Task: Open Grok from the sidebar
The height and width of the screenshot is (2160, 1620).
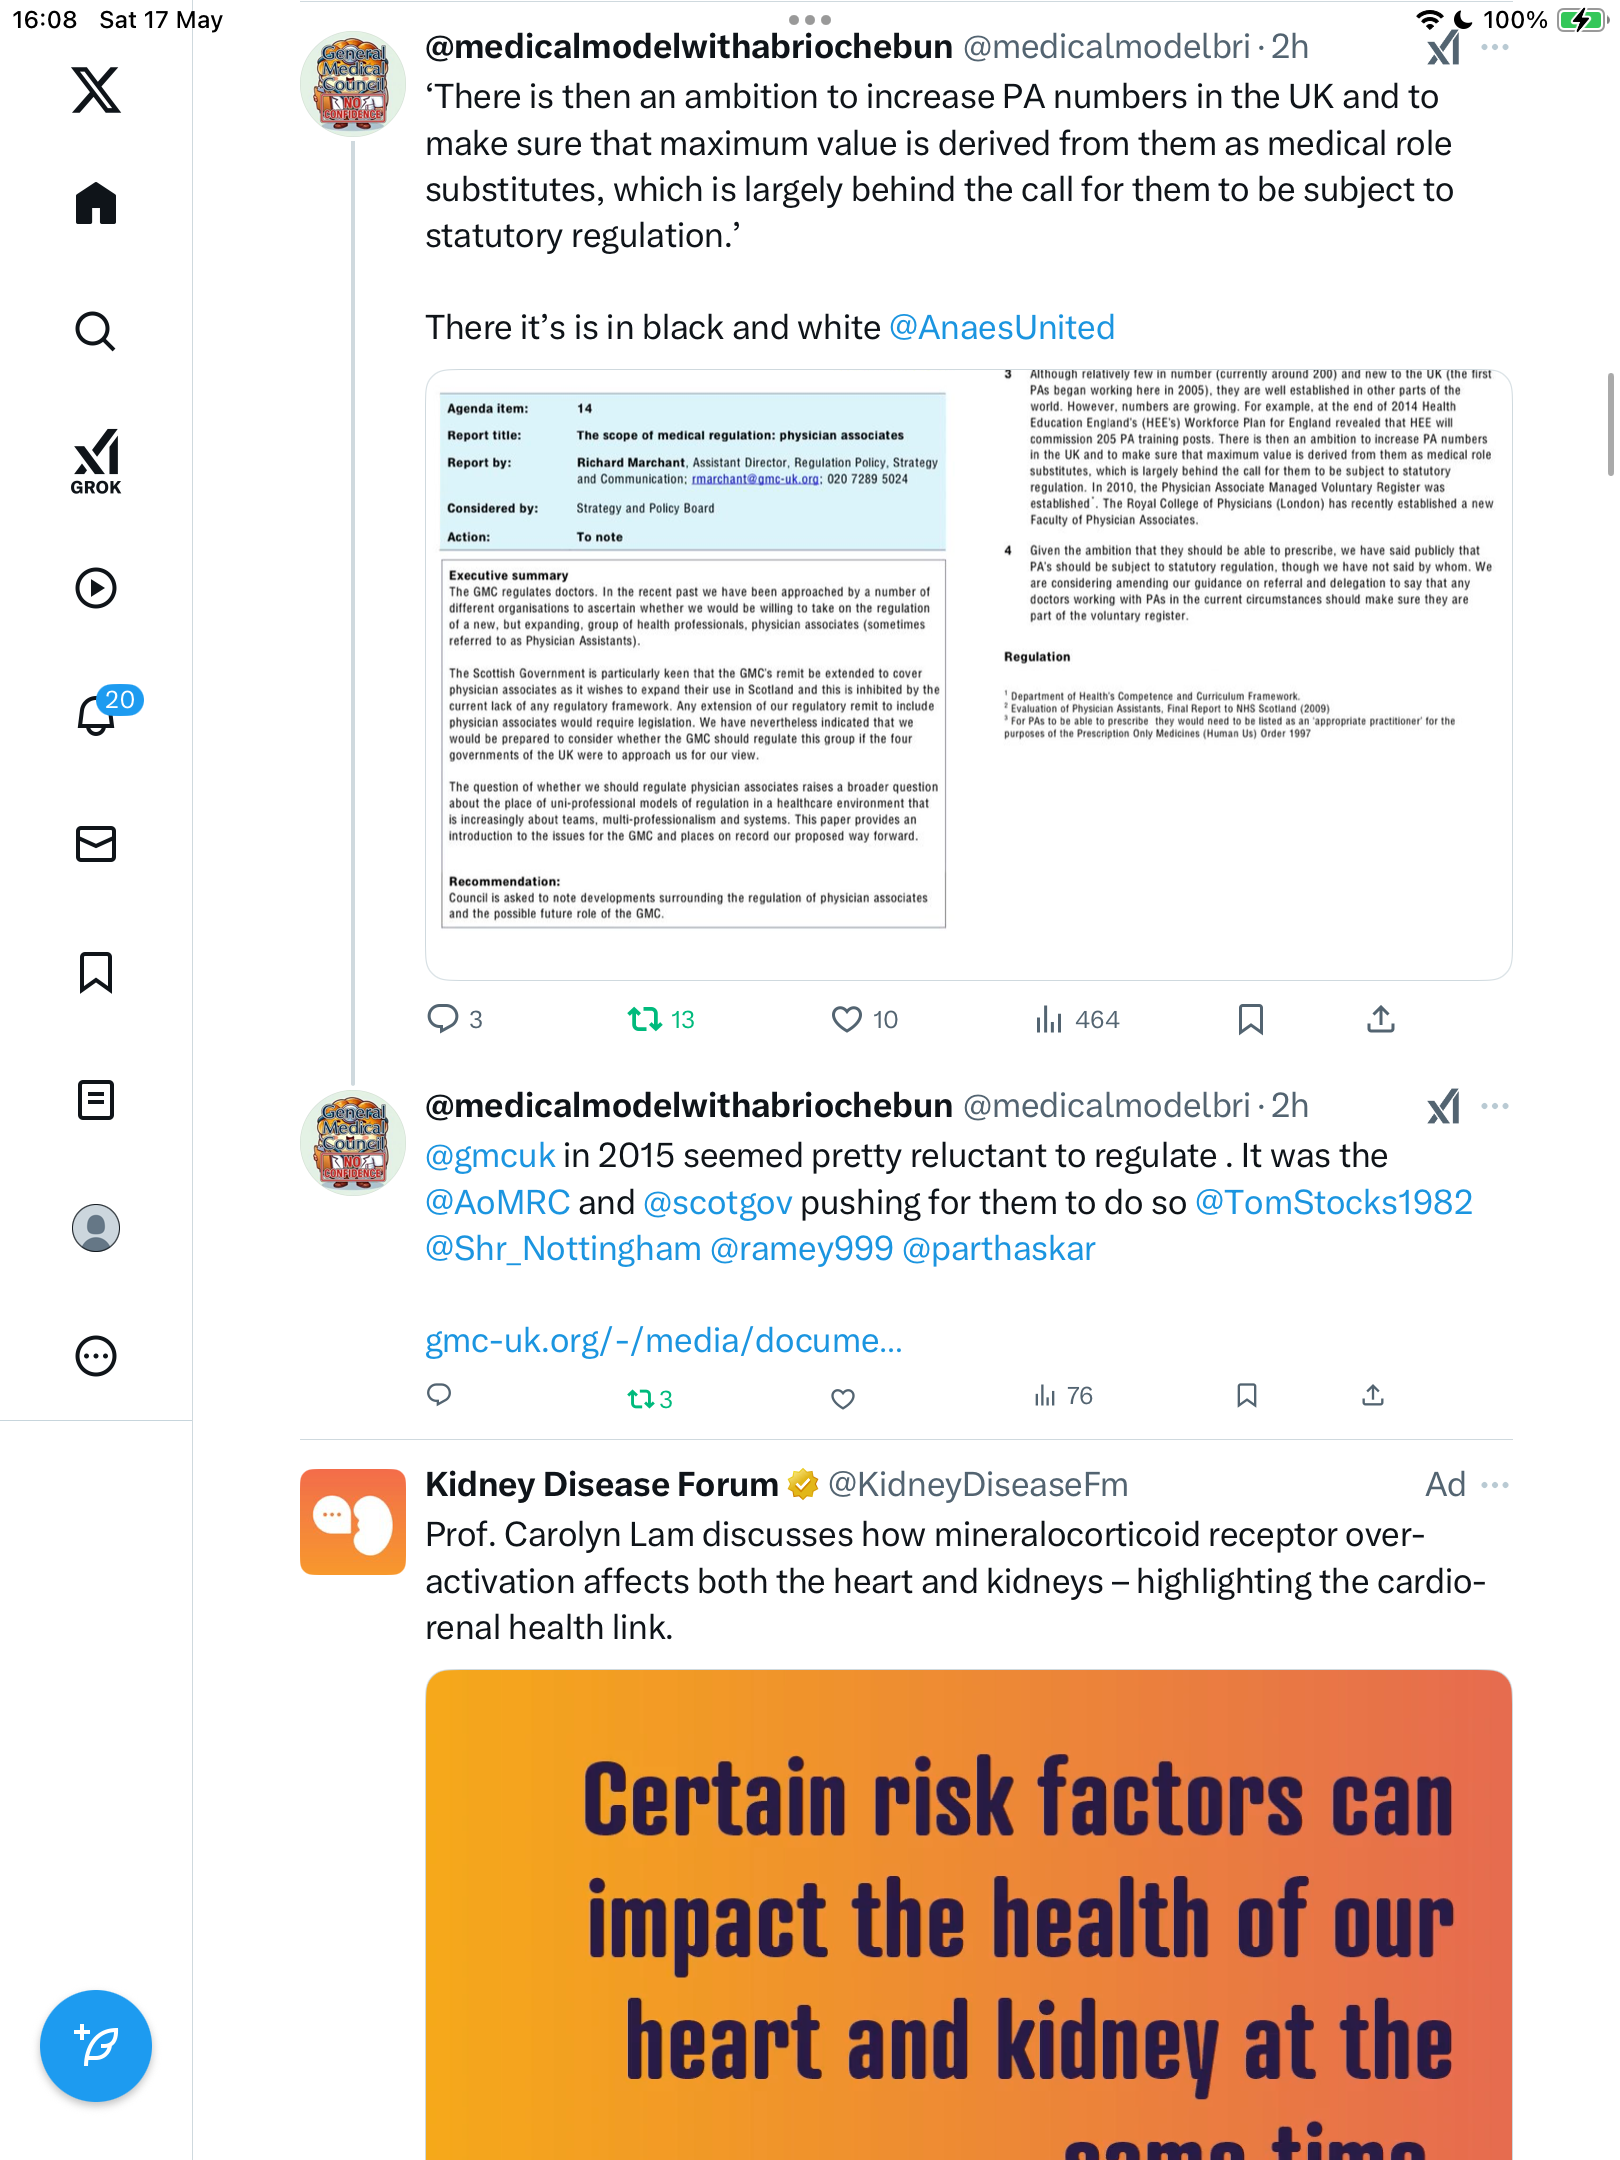Action: tap(96, 461)
